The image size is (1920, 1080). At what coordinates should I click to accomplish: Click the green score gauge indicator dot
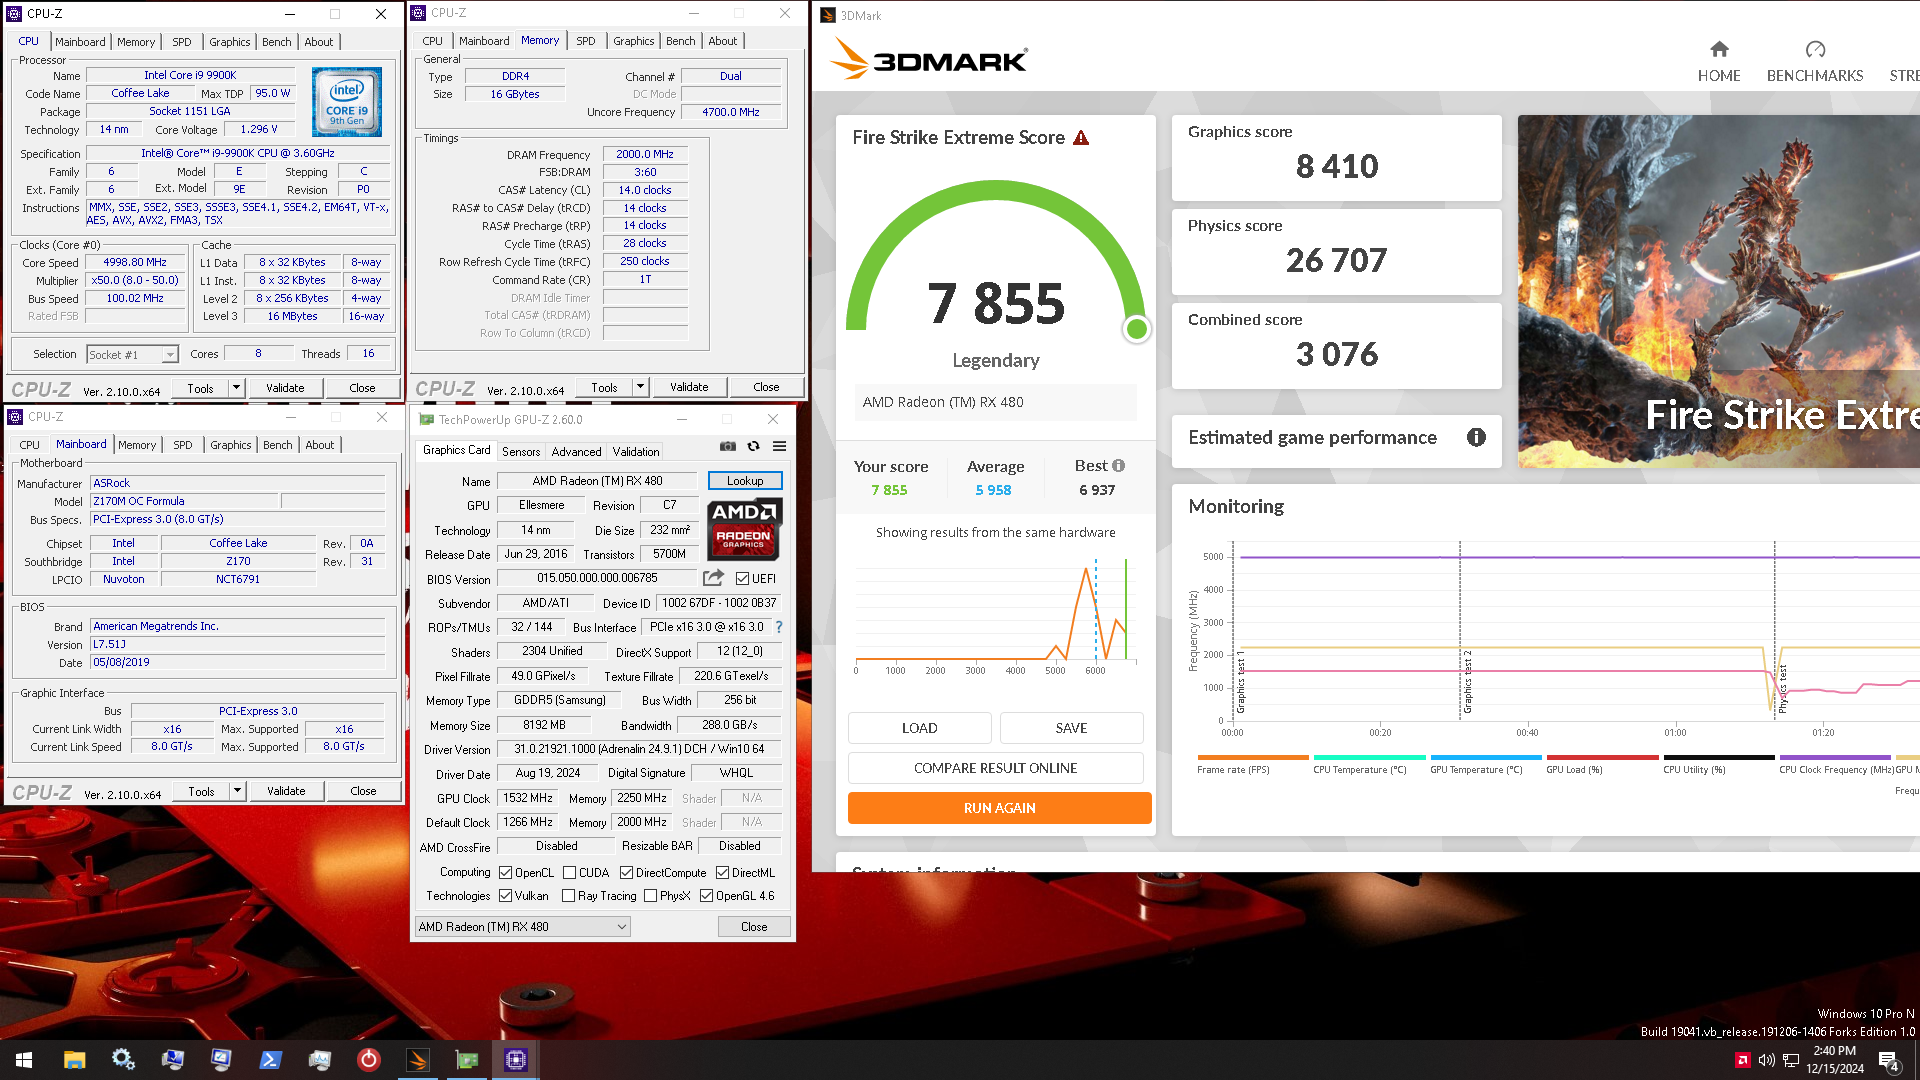tap(1136, 329)
